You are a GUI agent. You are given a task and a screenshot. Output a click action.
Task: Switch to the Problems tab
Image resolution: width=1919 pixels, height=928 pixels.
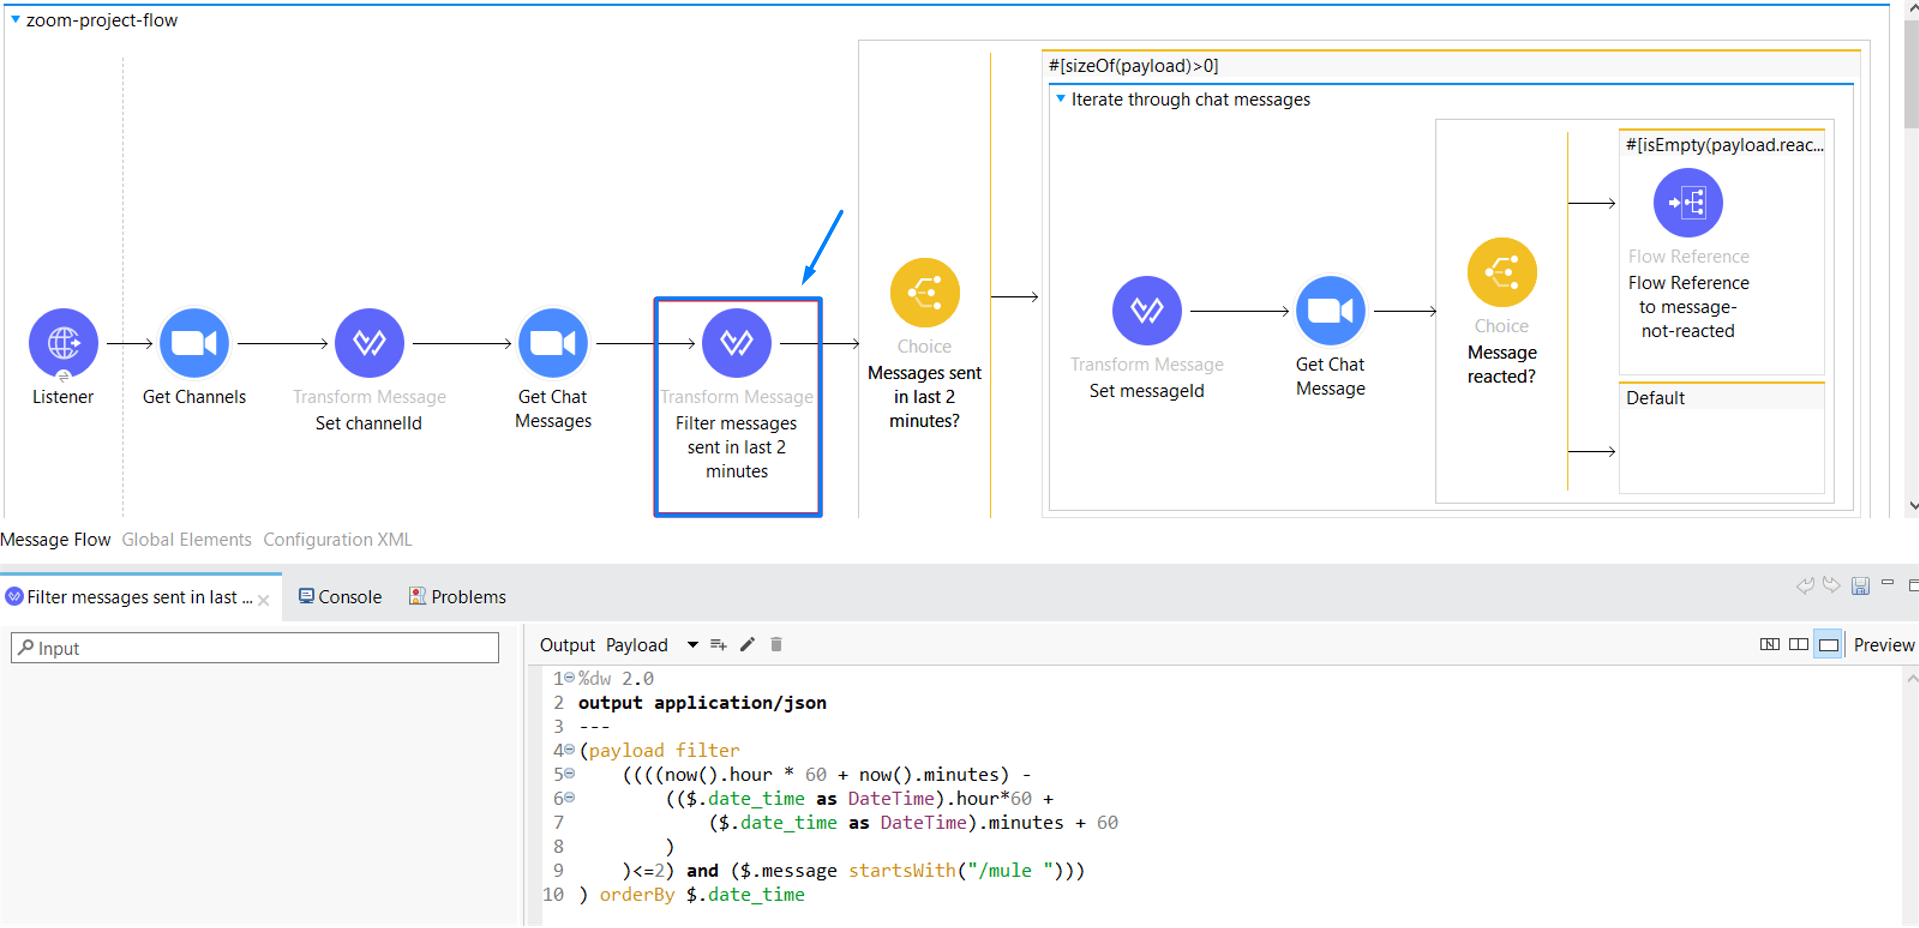point(457,597)
